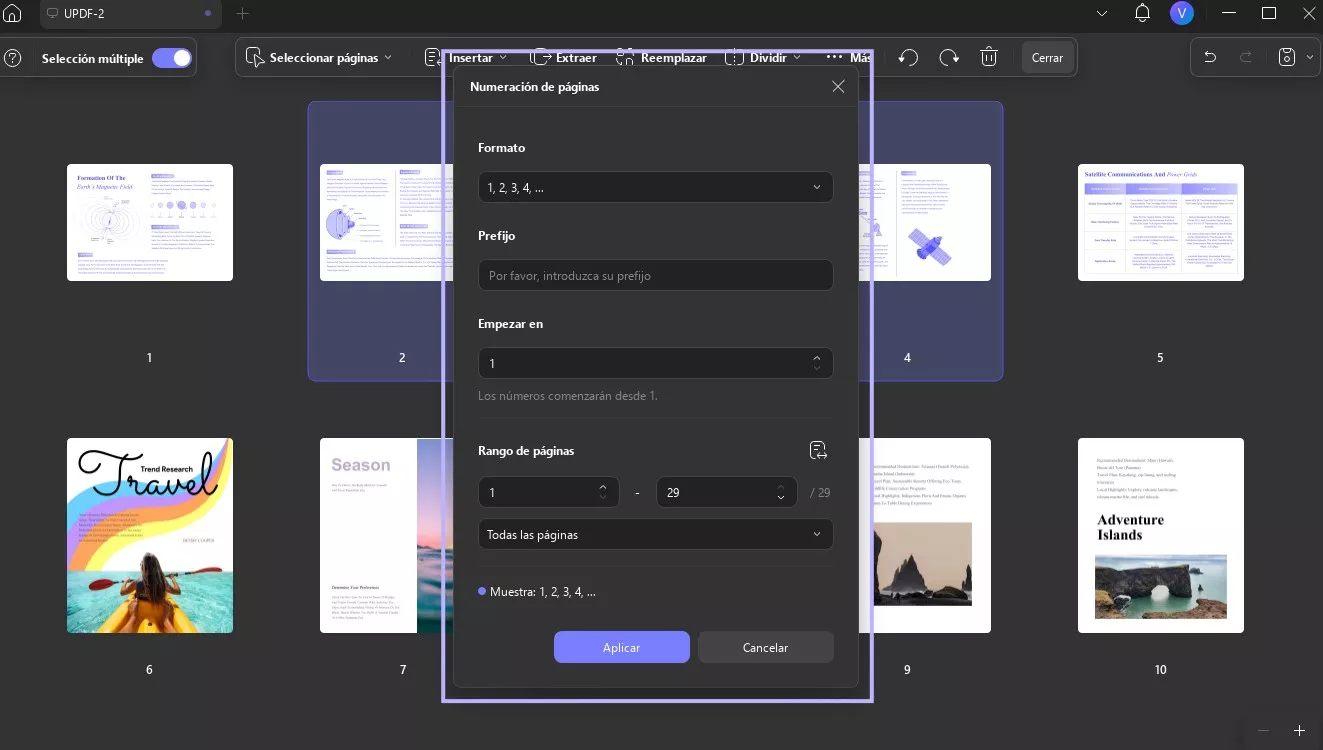This screenshot has width=1323, height=750.
Task: Click the Empezar en number field
Action: (656, 363)
